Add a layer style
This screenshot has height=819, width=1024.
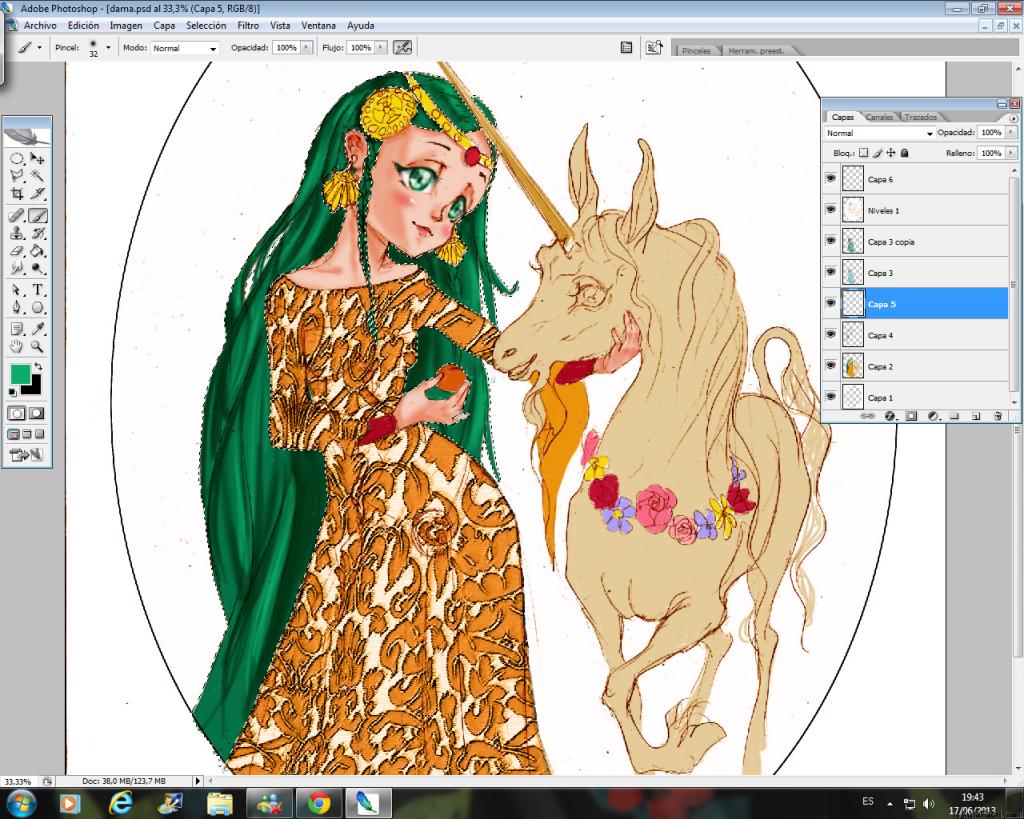pyautogui.click(x=890, y=416)
